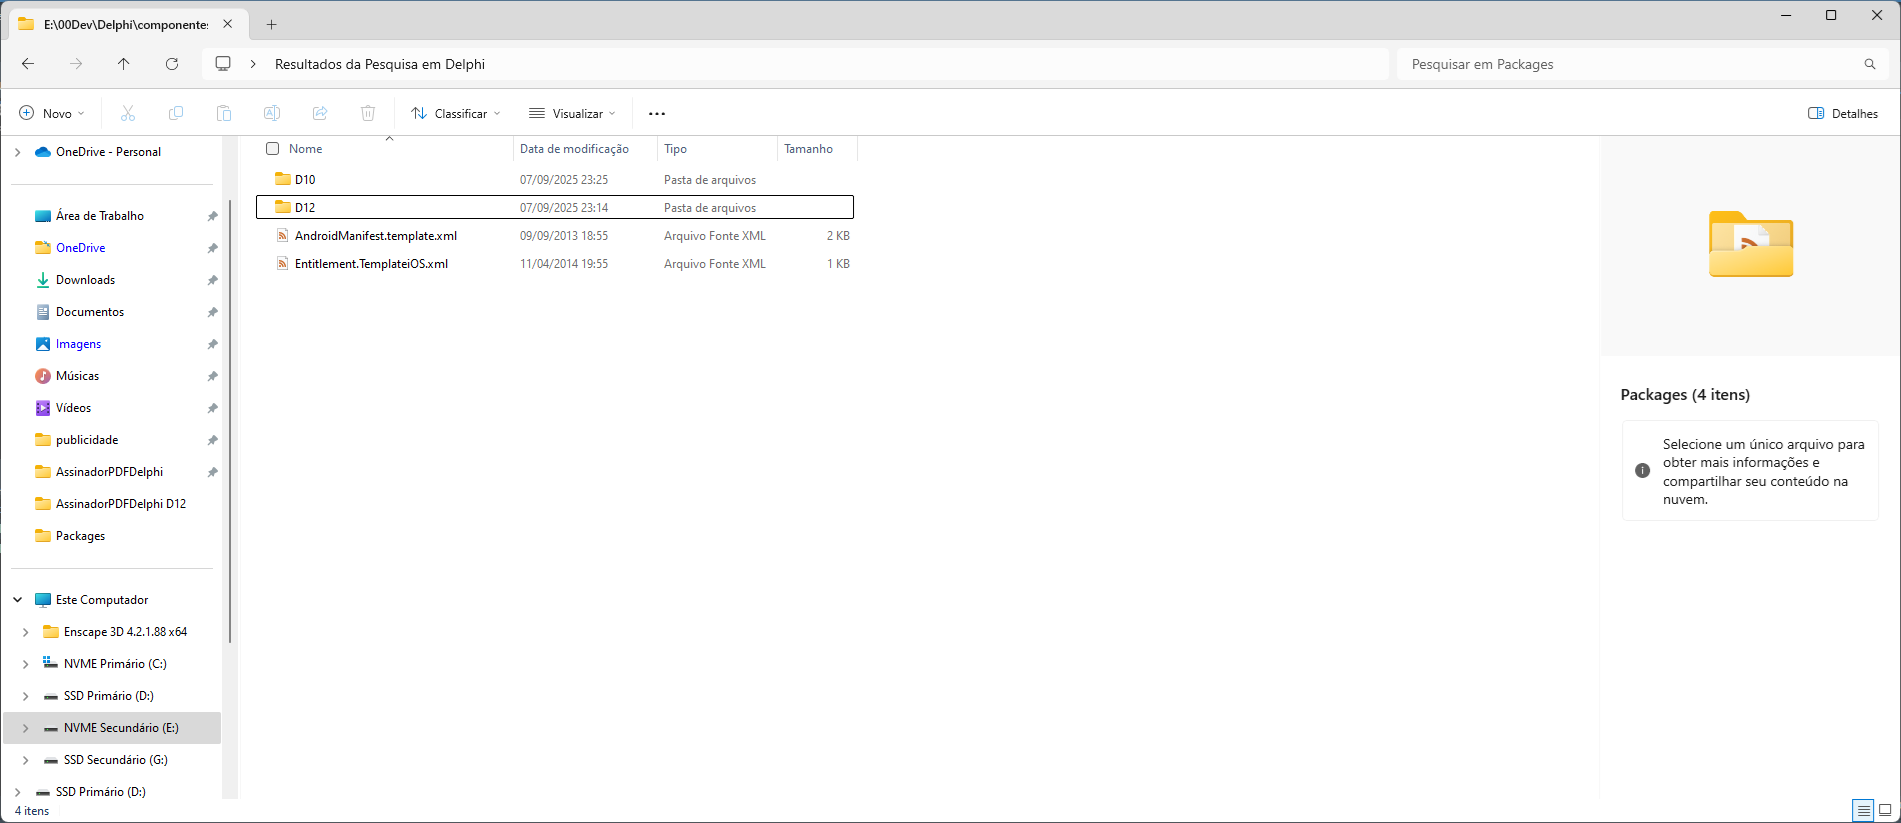Open Downloads in sidebar
The image size is (1901, 823).
[x=86, y=280]
